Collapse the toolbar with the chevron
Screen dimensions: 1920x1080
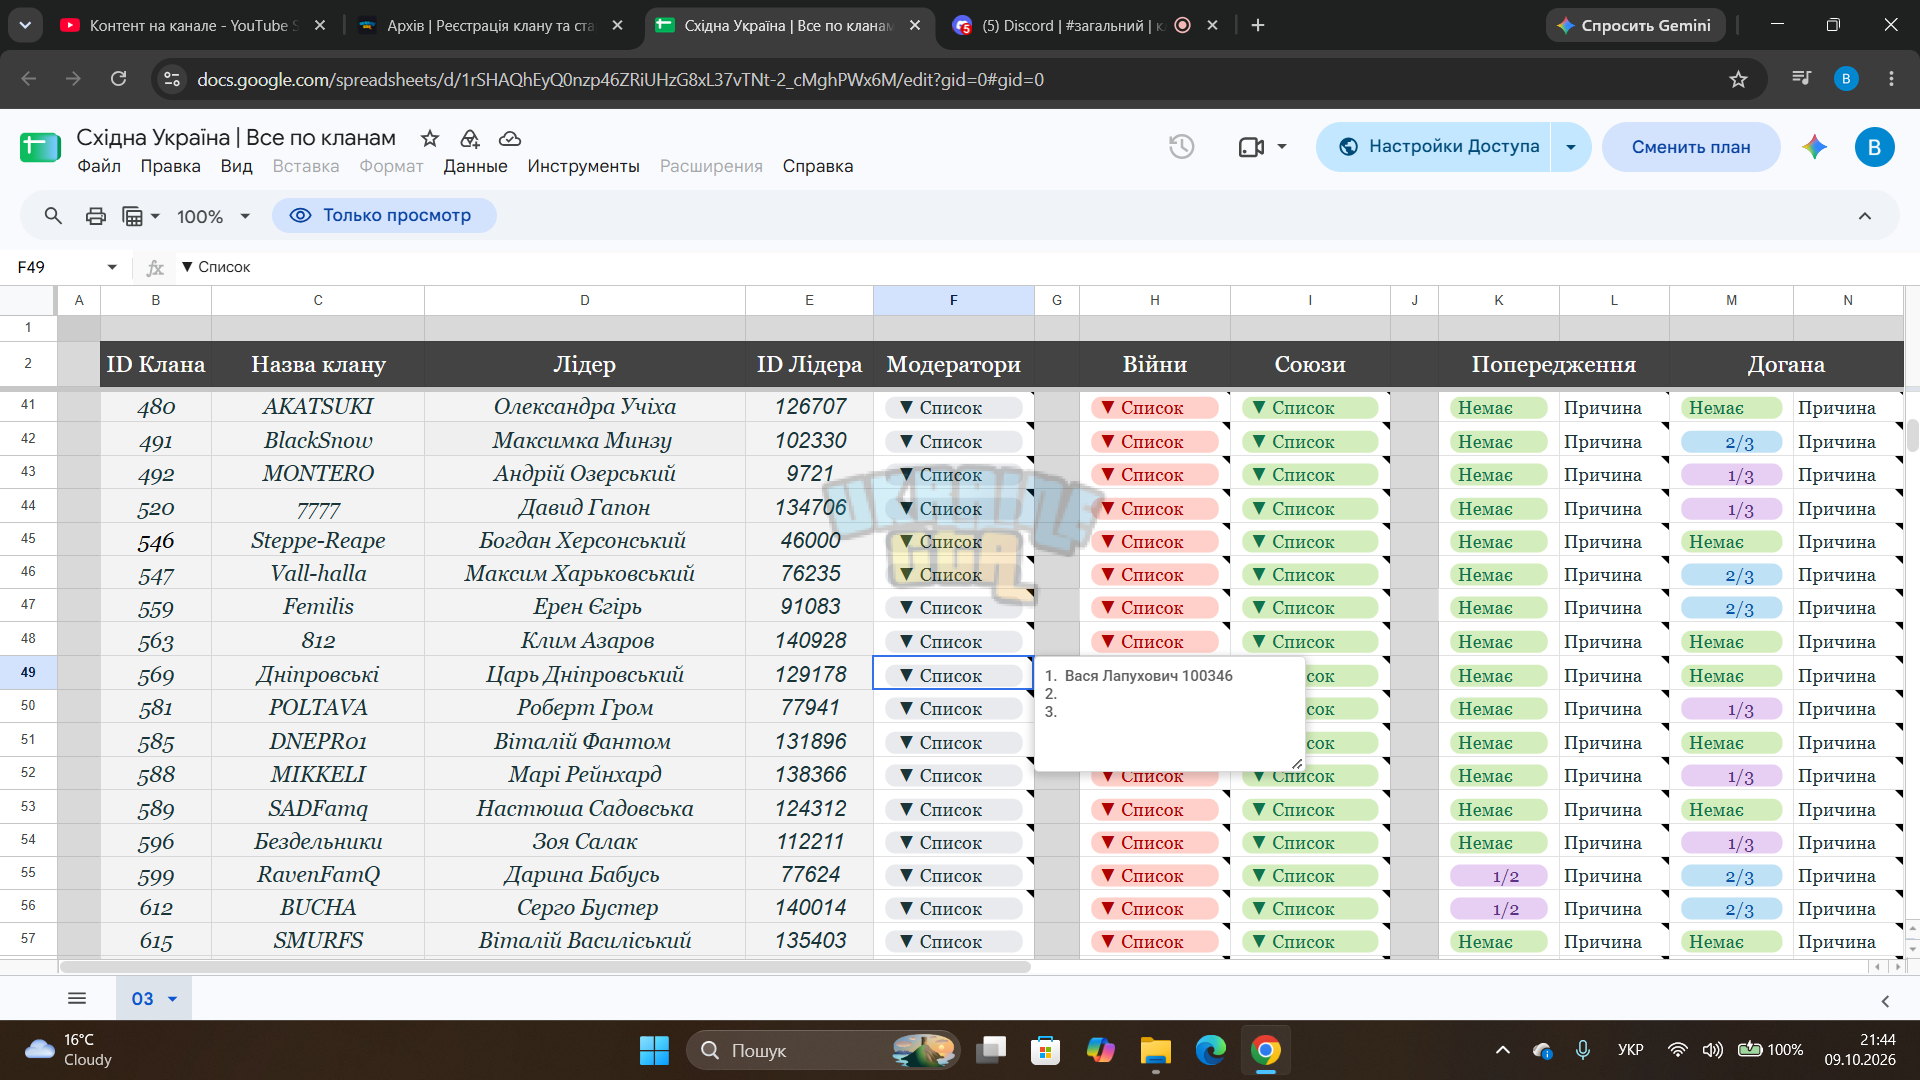pyautogui.click(x=1865, y=216)
